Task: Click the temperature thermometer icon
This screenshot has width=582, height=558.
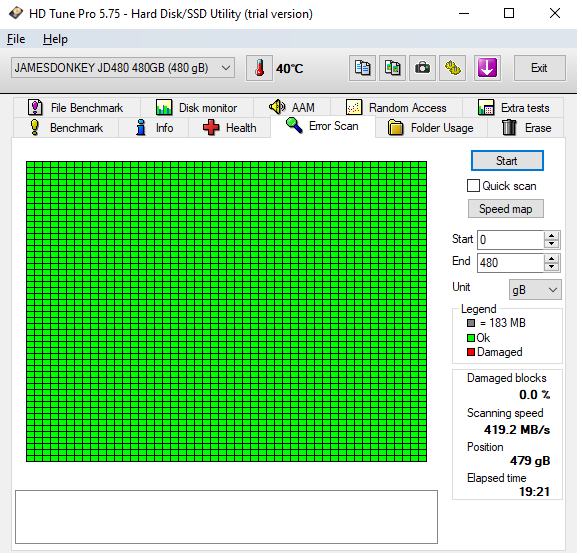Action: click(259, 68)
